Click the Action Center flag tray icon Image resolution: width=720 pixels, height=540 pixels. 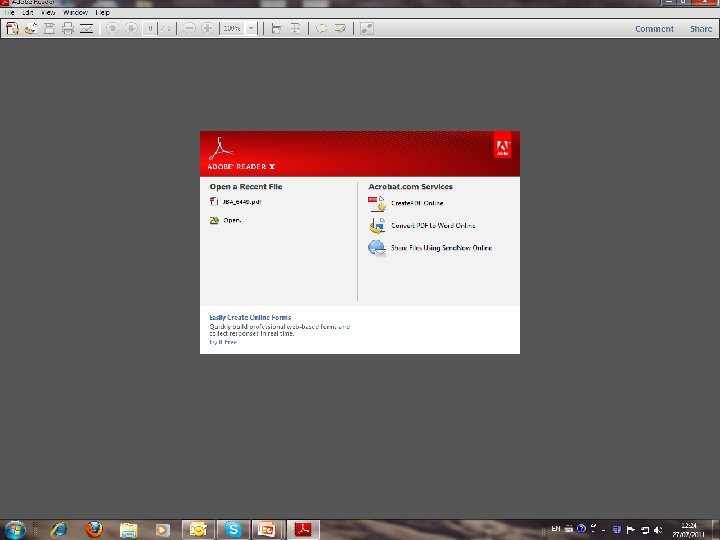[631, 529]
